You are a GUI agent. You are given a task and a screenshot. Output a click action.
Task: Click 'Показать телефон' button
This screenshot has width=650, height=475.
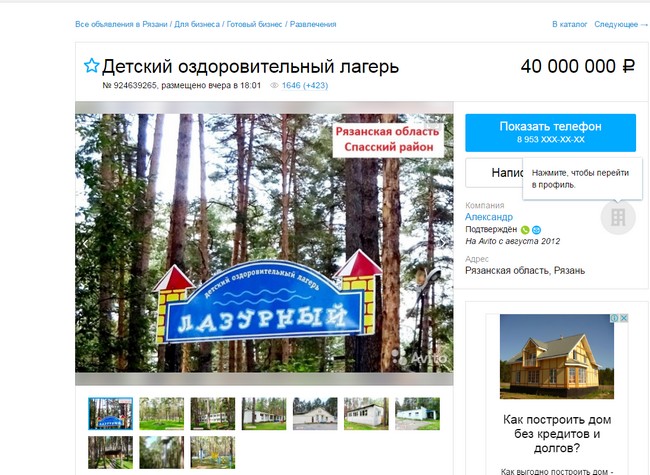coord(550,133)
